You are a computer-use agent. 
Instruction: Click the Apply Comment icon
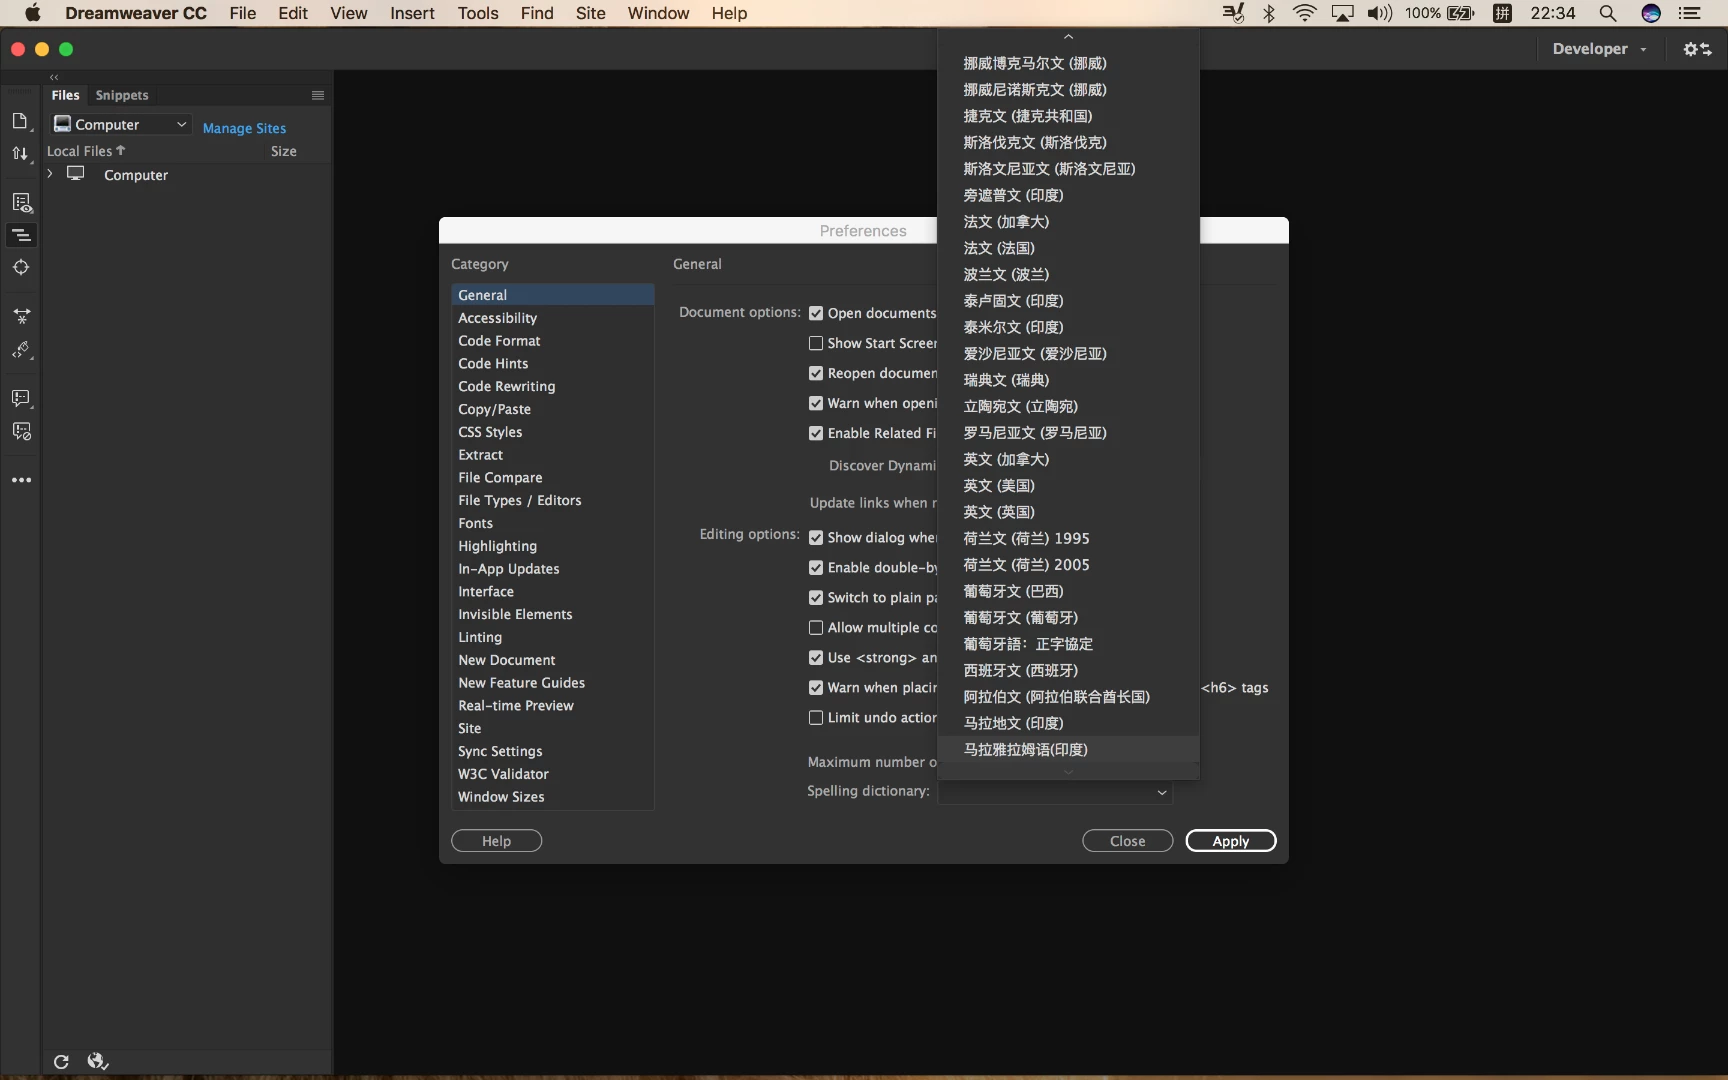[x=21, y=398]
